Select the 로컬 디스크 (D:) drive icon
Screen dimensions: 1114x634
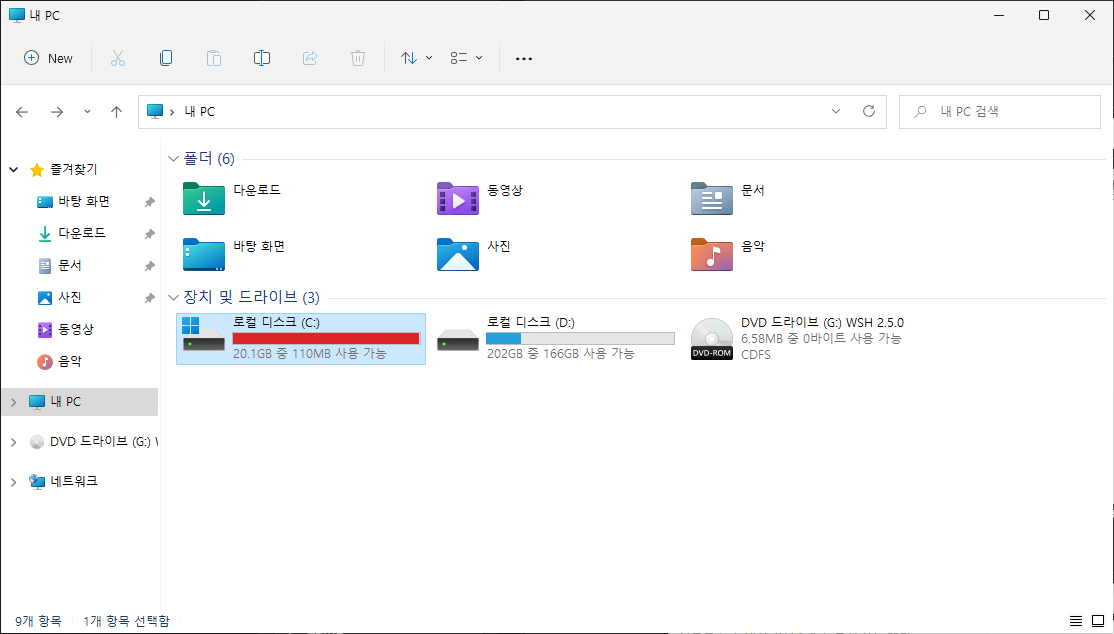coord(458,340)
